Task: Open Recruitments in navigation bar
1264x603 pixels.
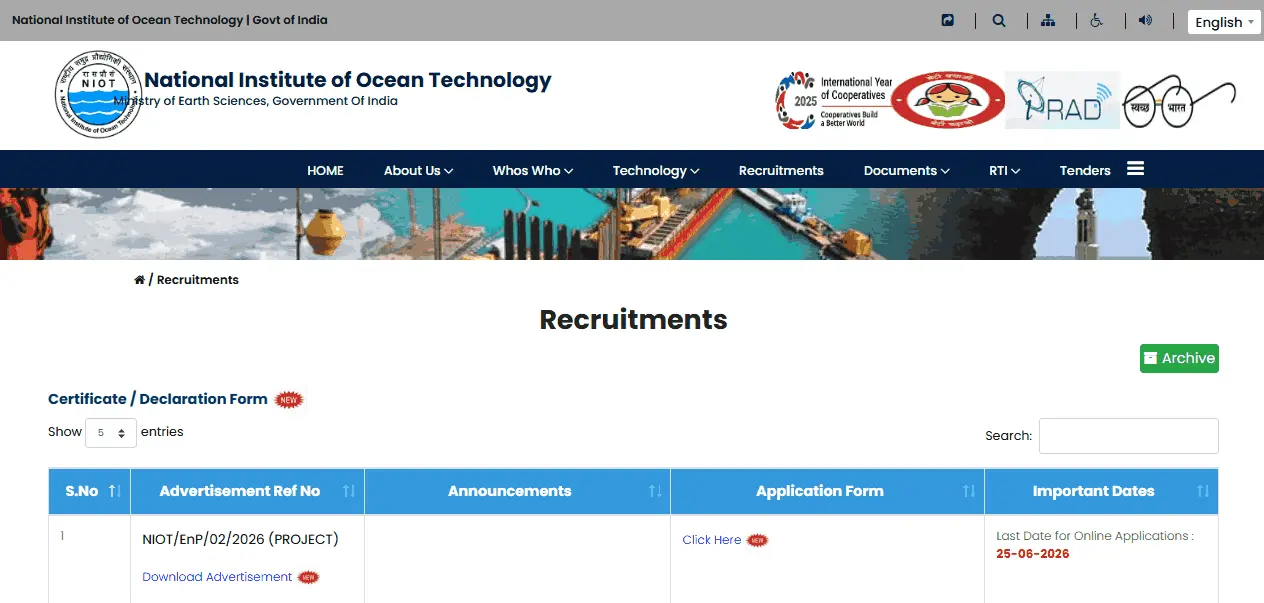Action: (x=781, y=170)
